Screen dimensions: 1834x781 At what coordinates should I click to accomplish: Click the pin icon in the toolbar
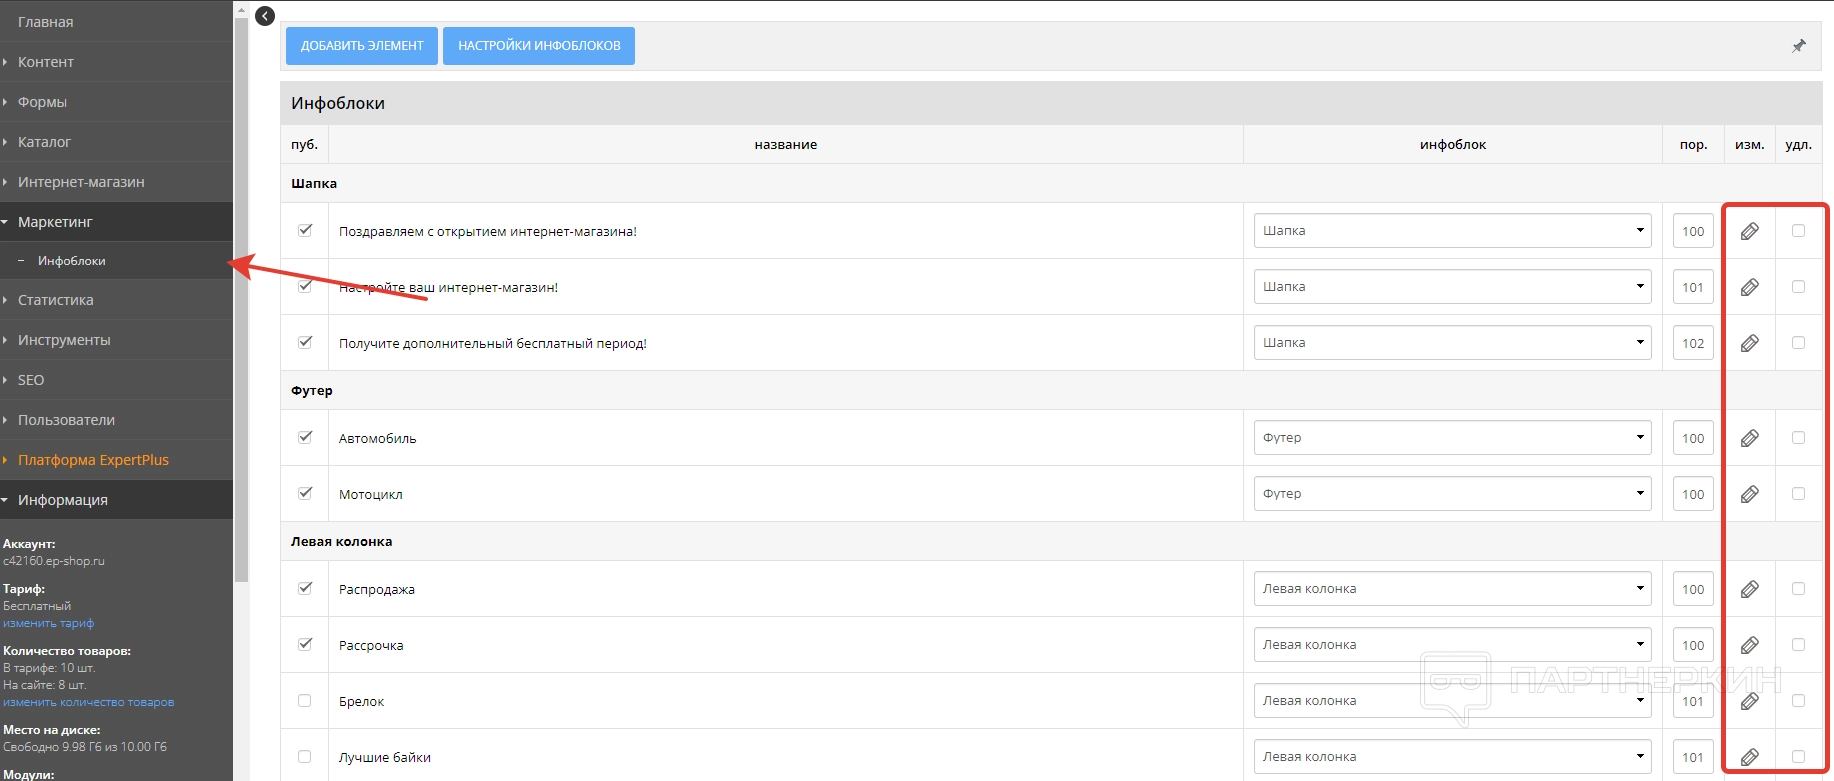click(x=1799, y=46)
